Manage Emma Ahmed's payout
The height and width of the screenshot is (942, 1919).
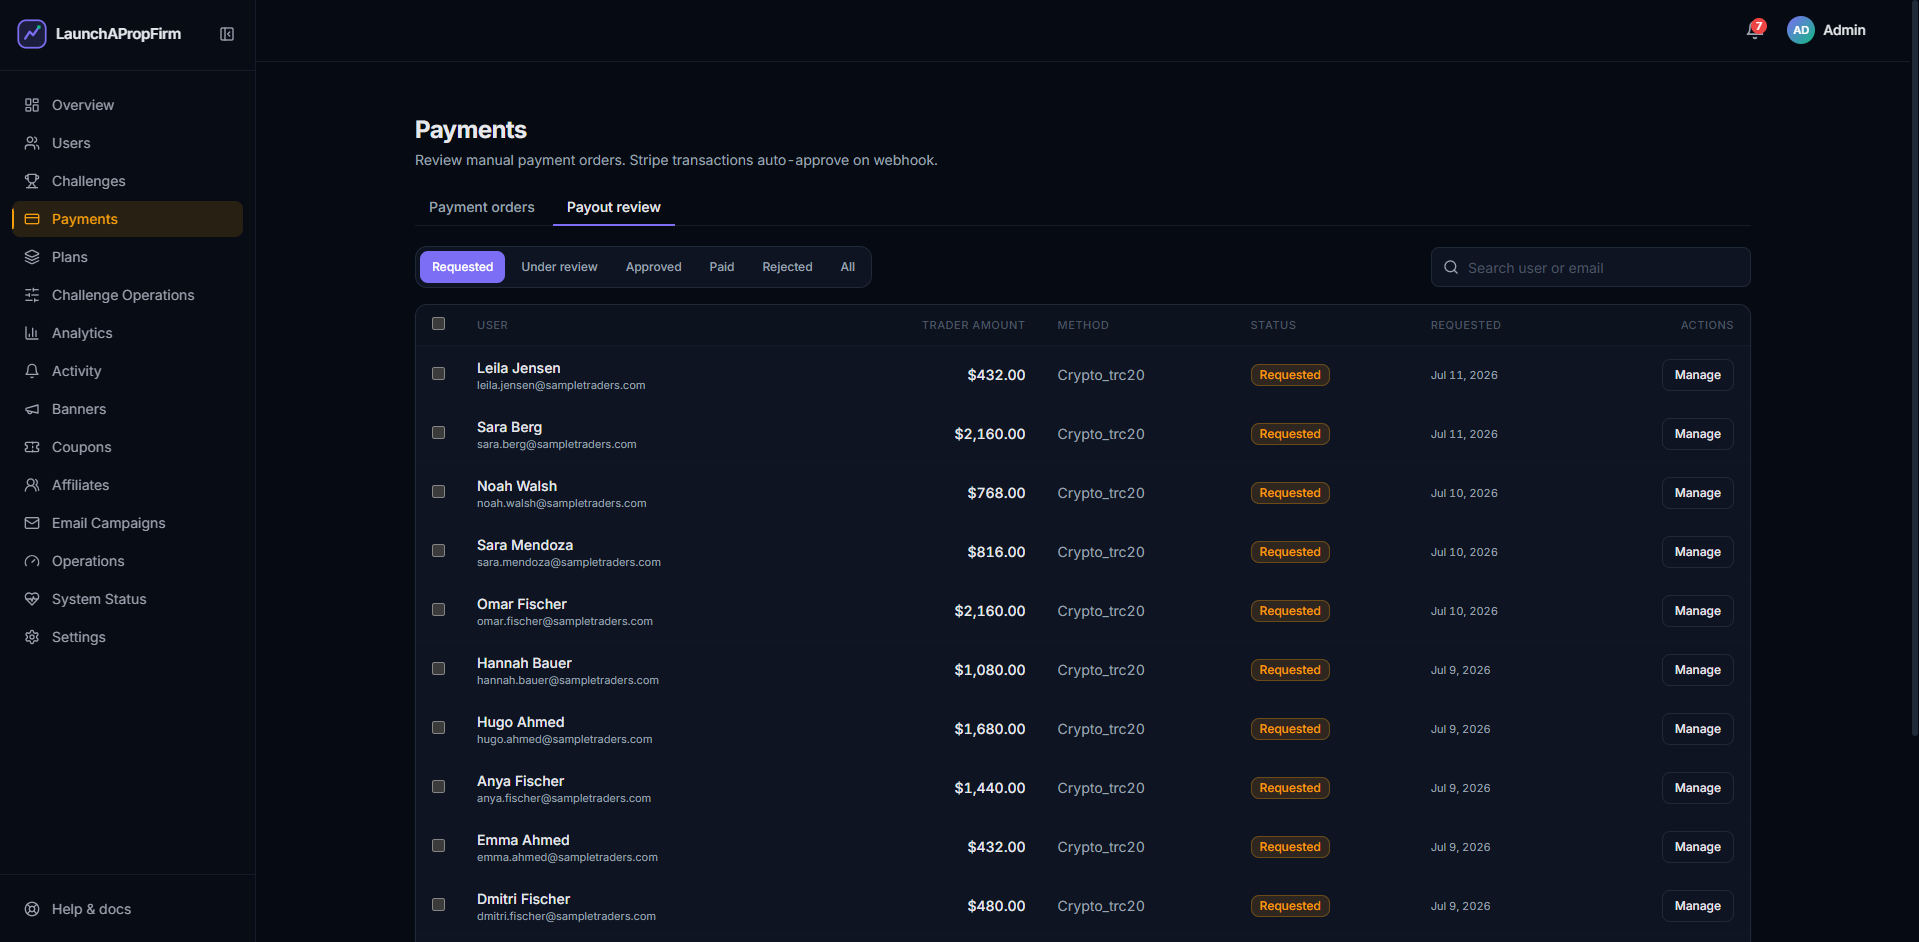pos(1697,847)
